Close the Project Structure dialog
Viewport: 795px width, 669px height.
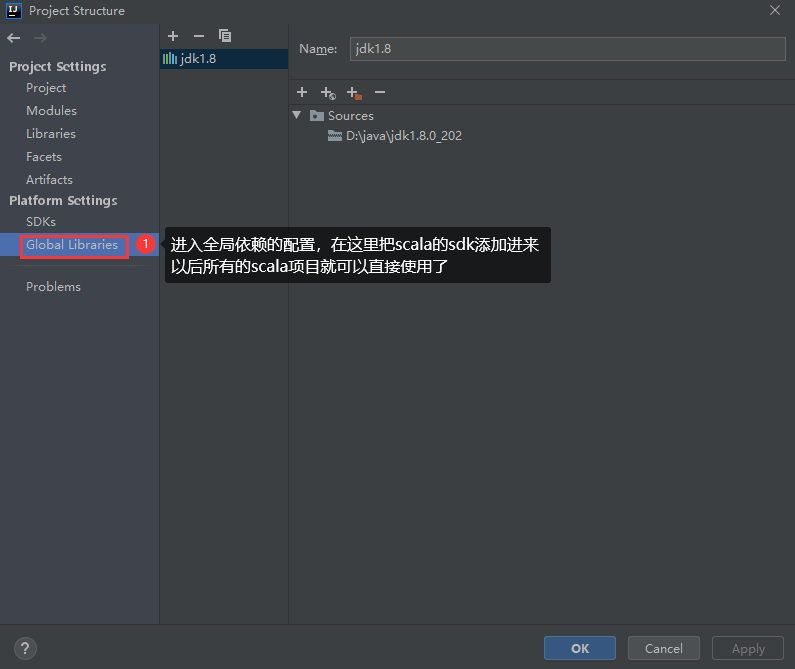(x=775, y=10)
